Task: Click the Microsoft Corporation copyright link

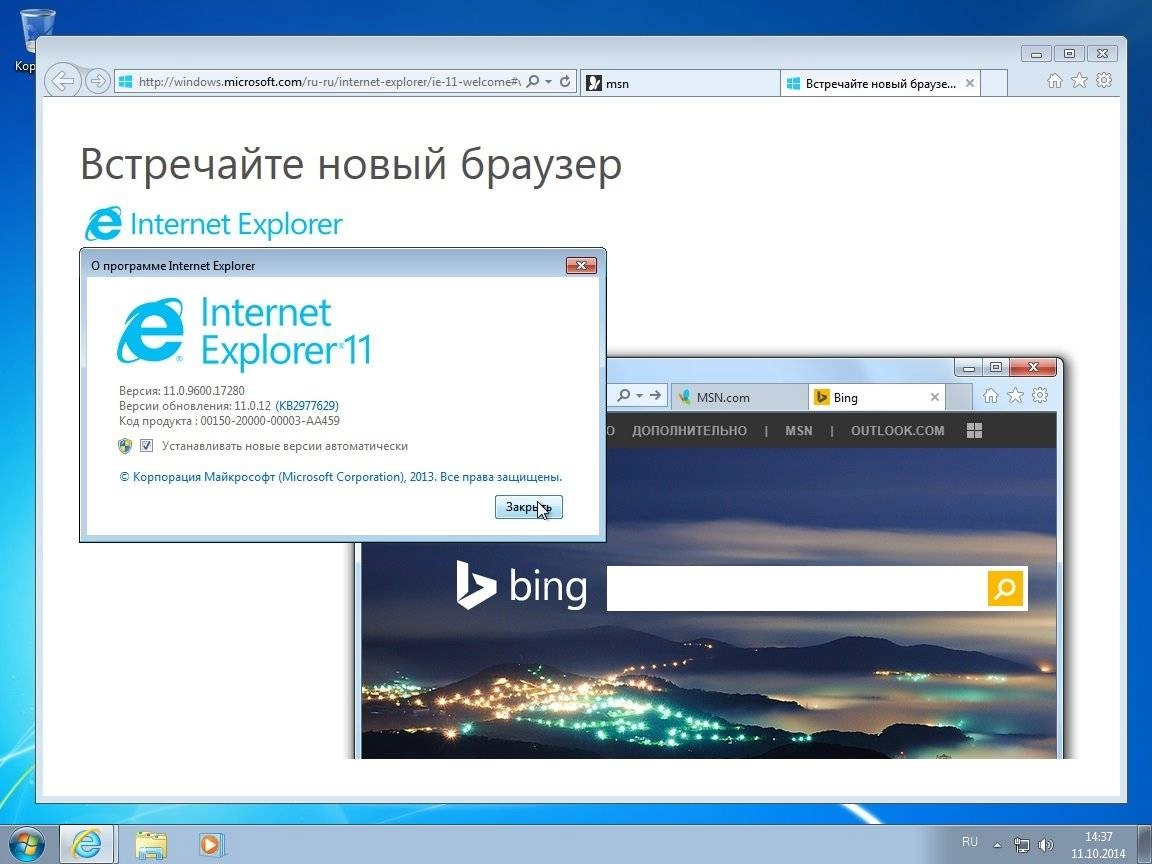Action: point(340,477)
